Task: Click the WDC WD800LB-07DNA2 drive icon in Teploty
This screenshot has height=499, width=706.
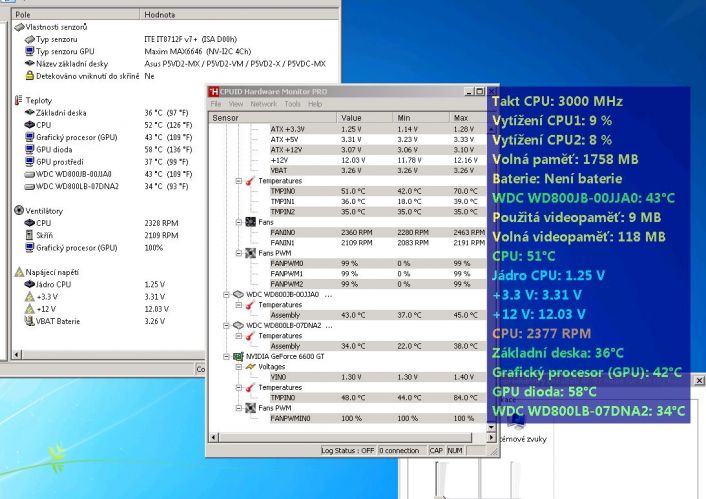Action: pyautogui.click(x=30, y=186)
